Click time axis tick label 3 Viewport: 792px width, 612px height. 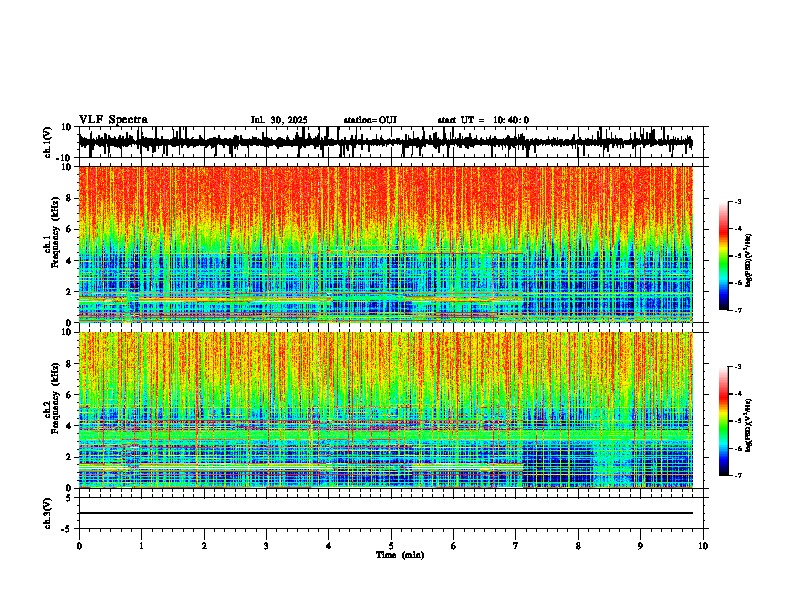click(266, 546)
